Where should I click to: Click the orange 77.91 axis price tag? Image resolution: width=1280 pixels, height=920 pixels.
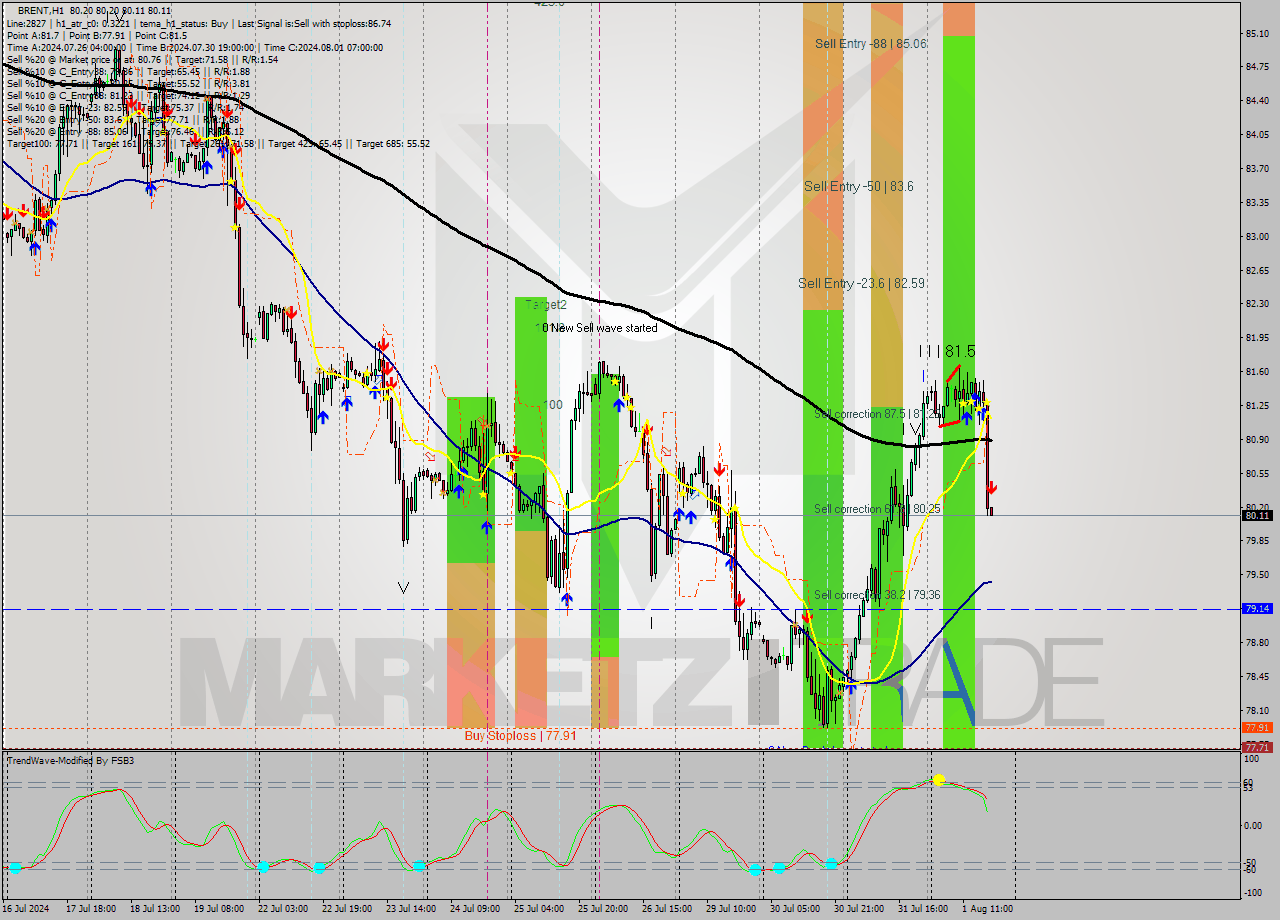click(x=1257, y=728)
